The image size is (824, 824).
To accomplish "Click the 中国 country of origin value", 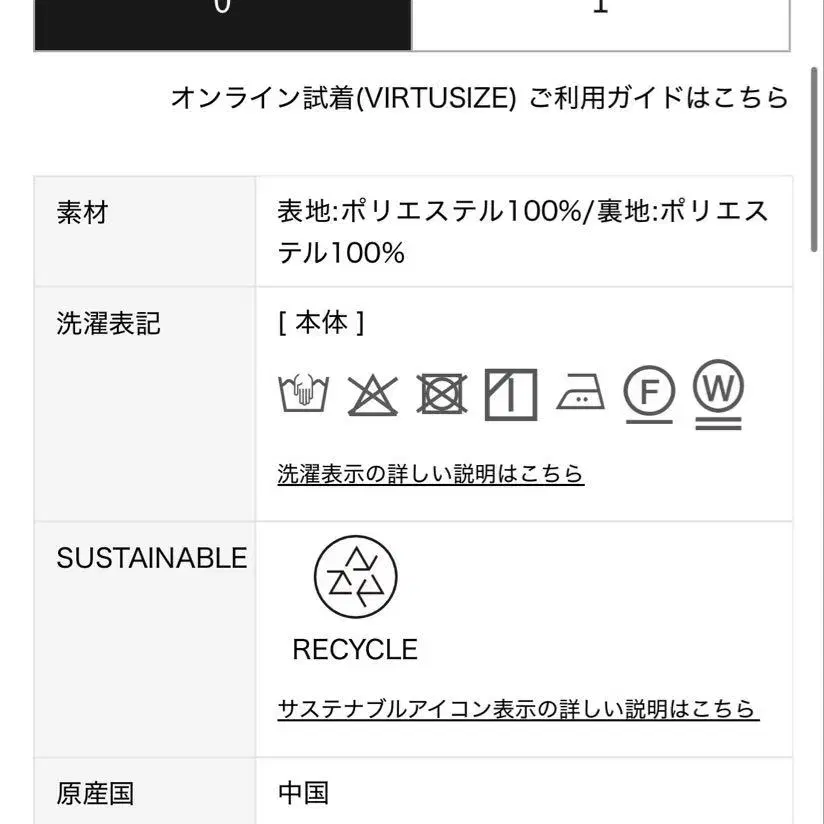I will point(303,793).
